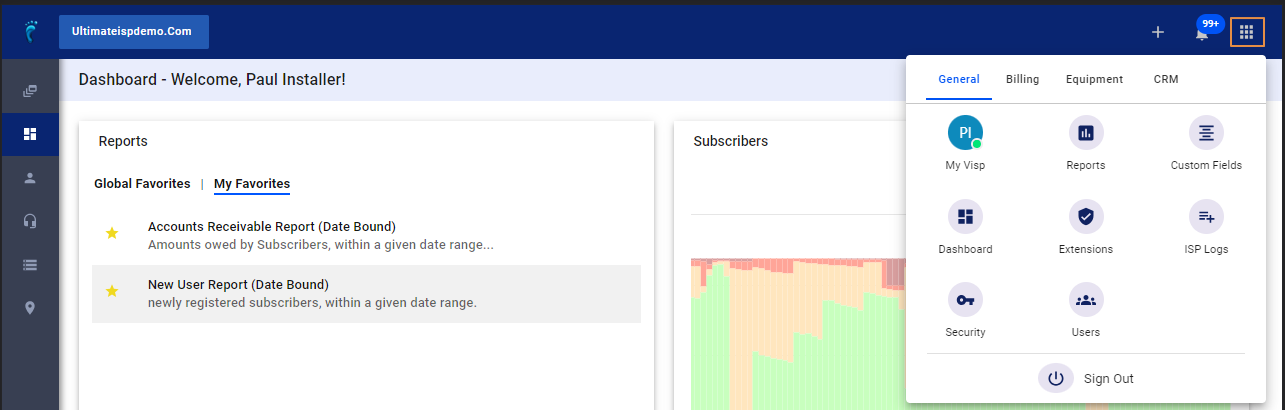Open the headset support icon in sidebar
Viewport: 1285px width, 410px height.
(x=30, y=221)
